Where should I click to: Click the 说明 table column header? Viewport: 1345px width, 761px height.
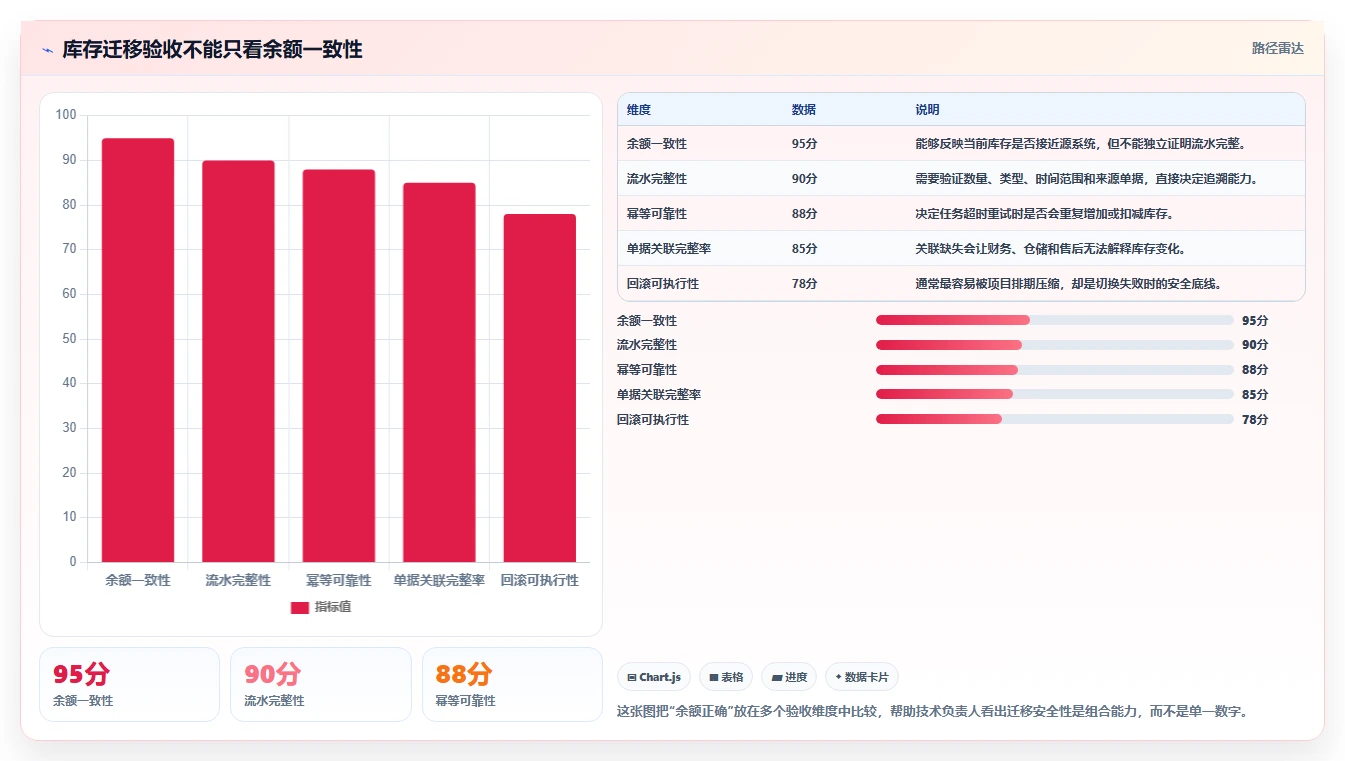tap(927, 110)
